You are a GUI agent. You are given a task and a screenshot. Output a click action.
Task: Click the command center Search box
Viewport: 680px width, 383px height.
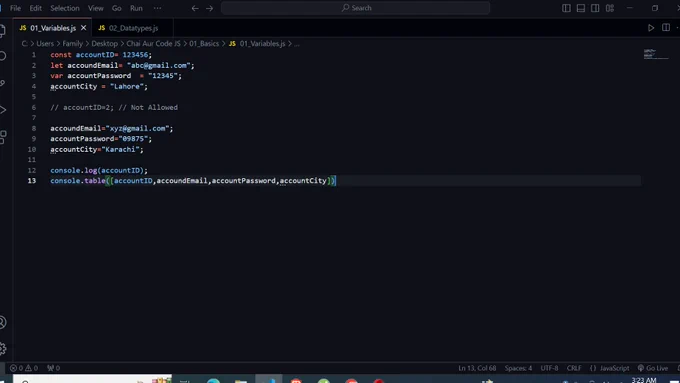pyautogui.click(x=356, y=8)
